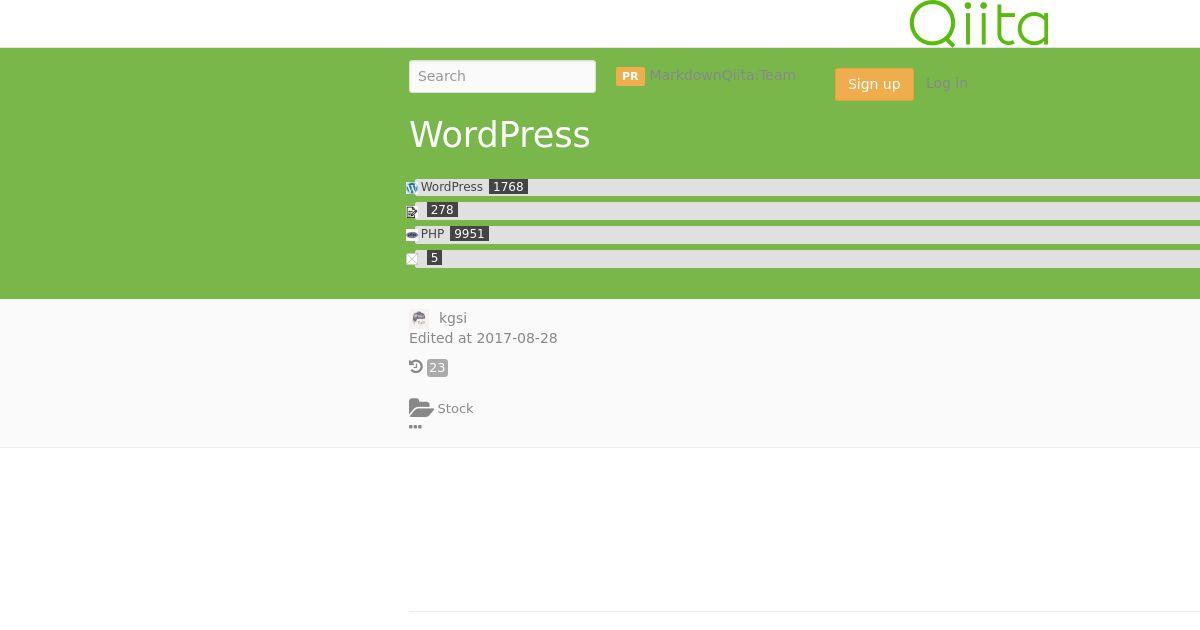Open the Log in link
Viewport: 1200px width, 630px height.
(946, 83)
